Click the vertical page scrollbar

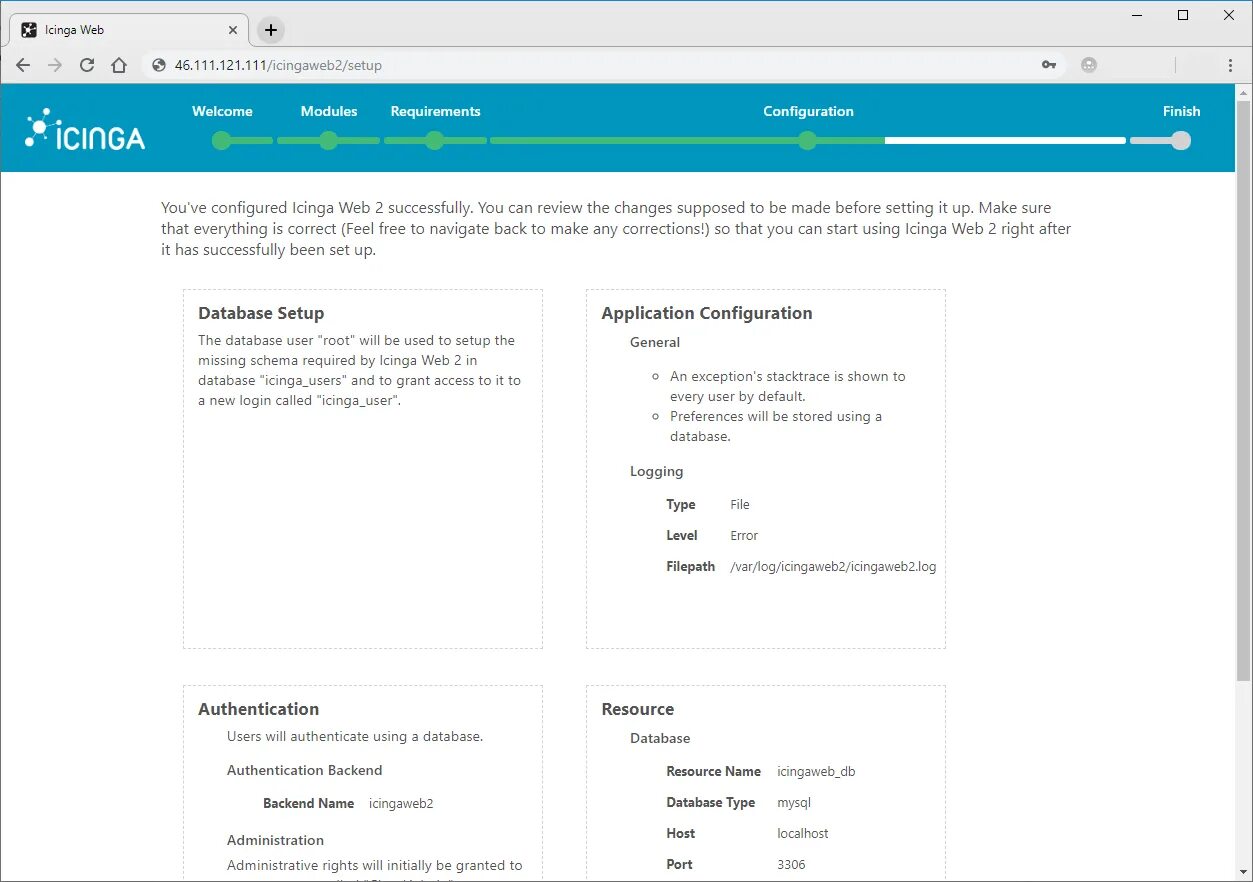coord(1243,390)
